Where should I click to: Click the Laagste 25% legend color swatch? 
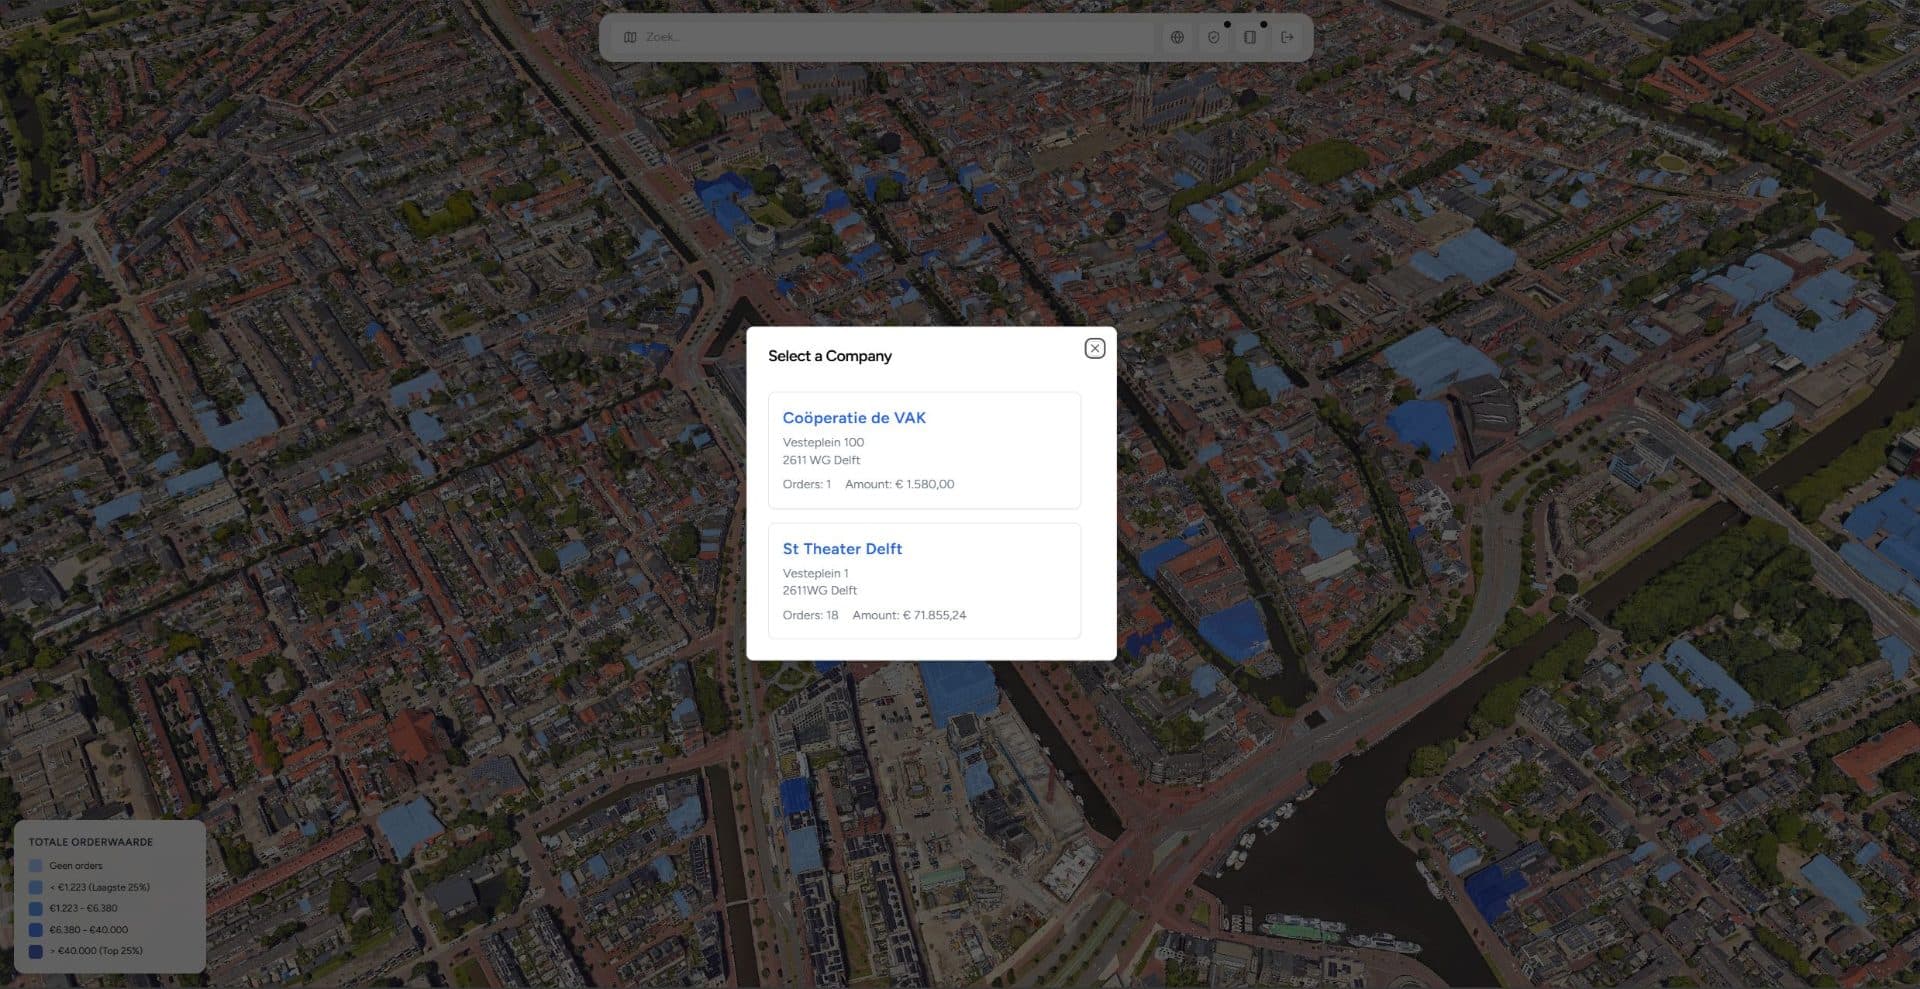tap(35, 887)
